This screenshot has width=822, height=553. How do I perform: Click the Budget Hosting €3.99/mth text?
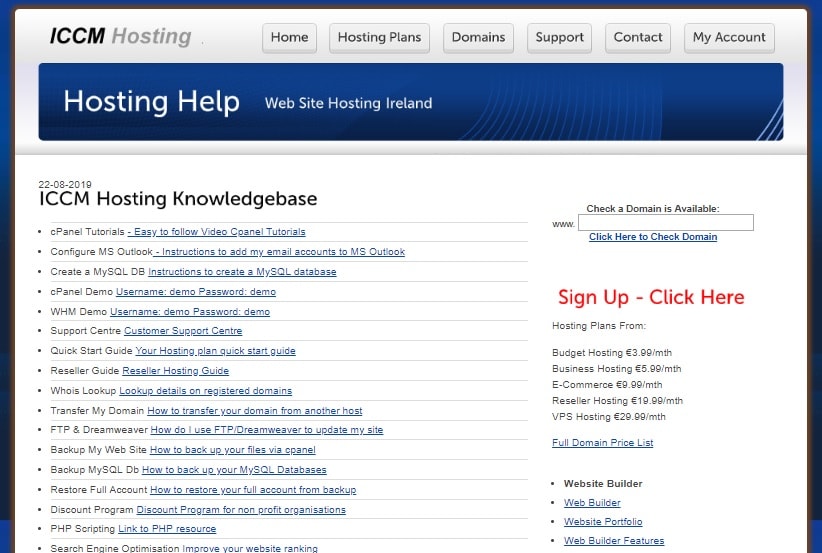[x=612, y=353]
